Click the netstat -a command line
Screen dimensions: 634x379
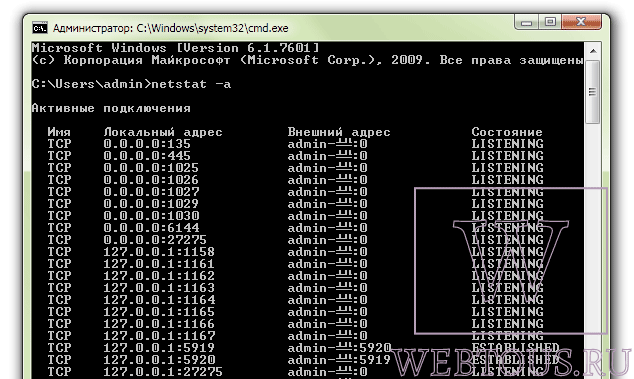[131, 84]
